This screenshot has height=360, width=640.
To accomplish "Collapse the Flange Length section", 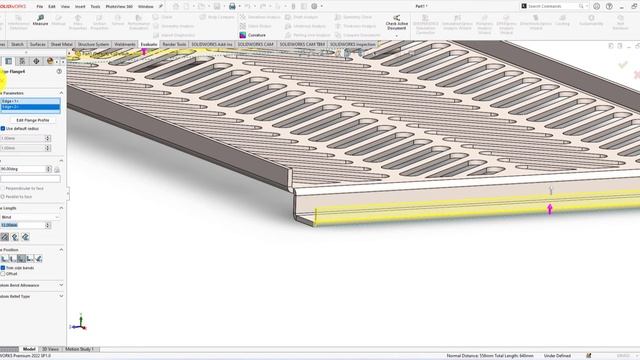I will point(61,208).
